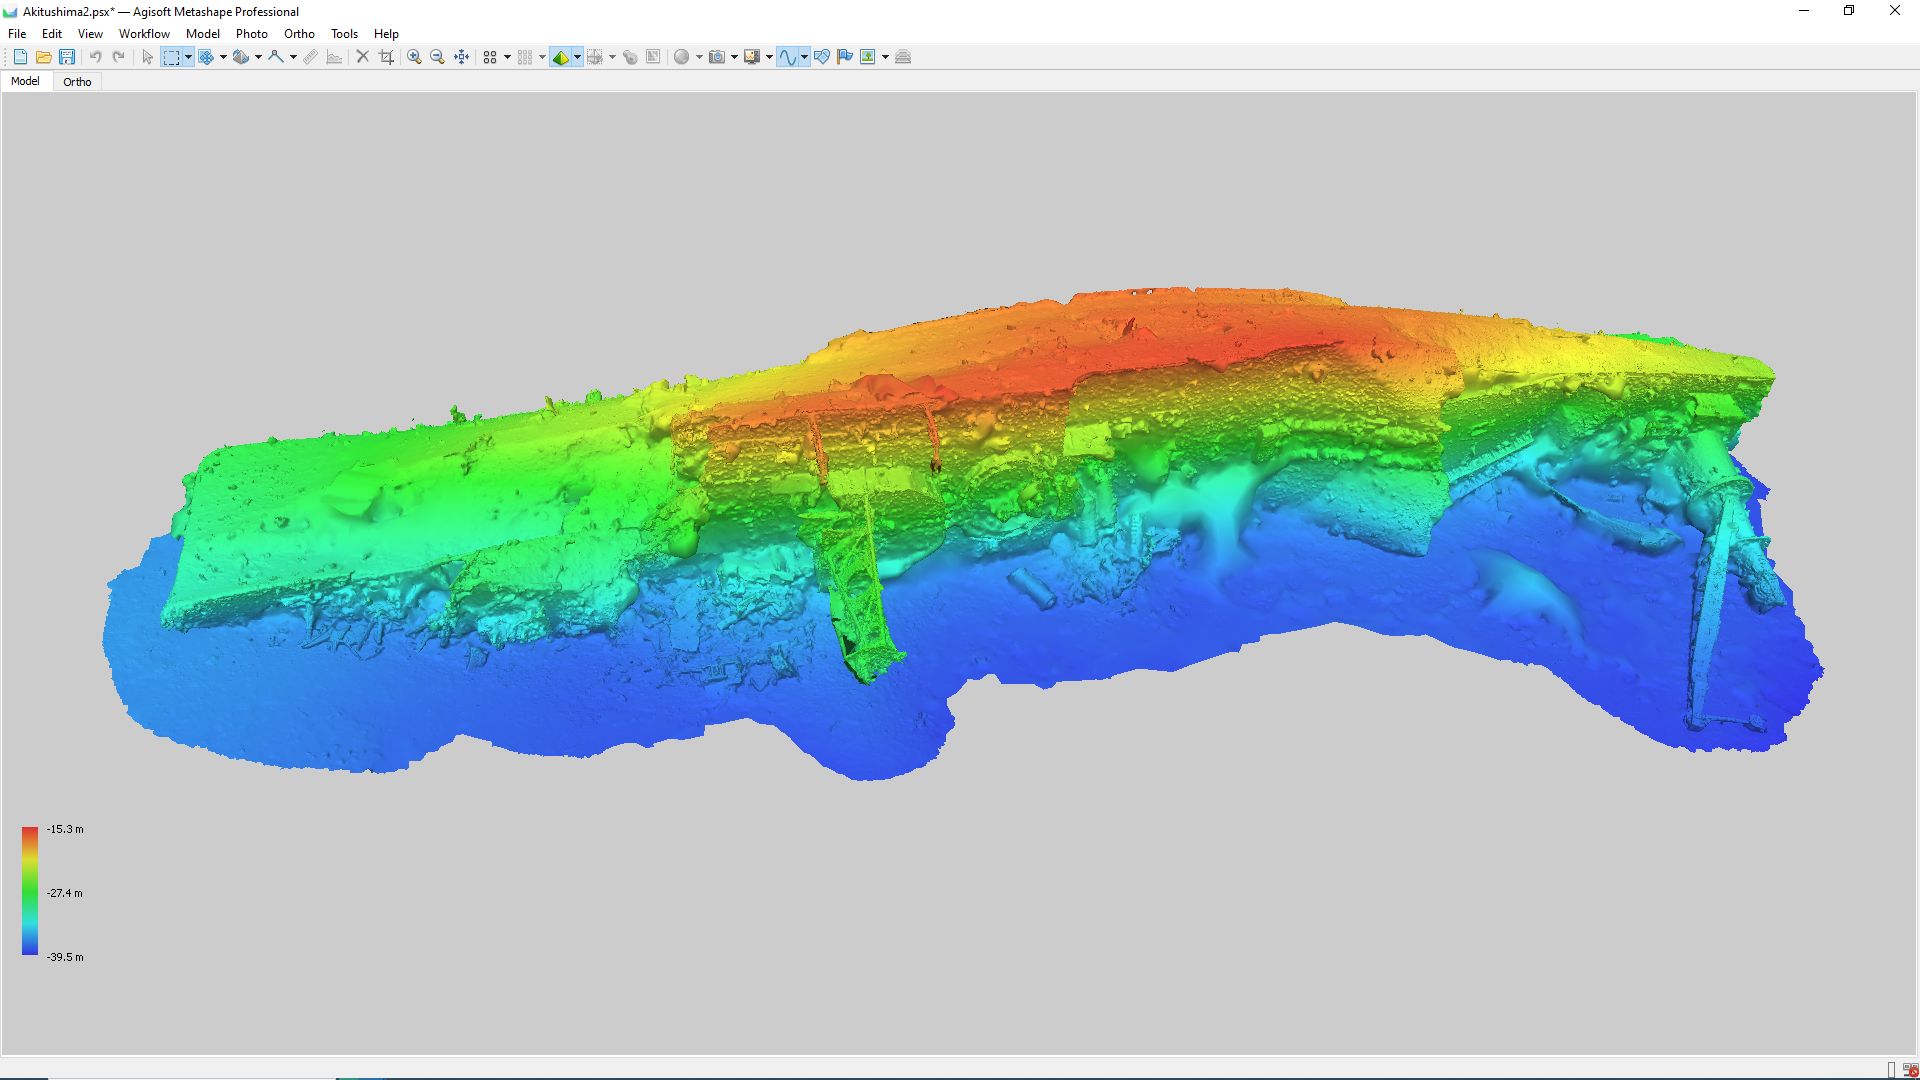Save project with floppy disk icon
The image size is (1920, 1080).
(67, 57)
